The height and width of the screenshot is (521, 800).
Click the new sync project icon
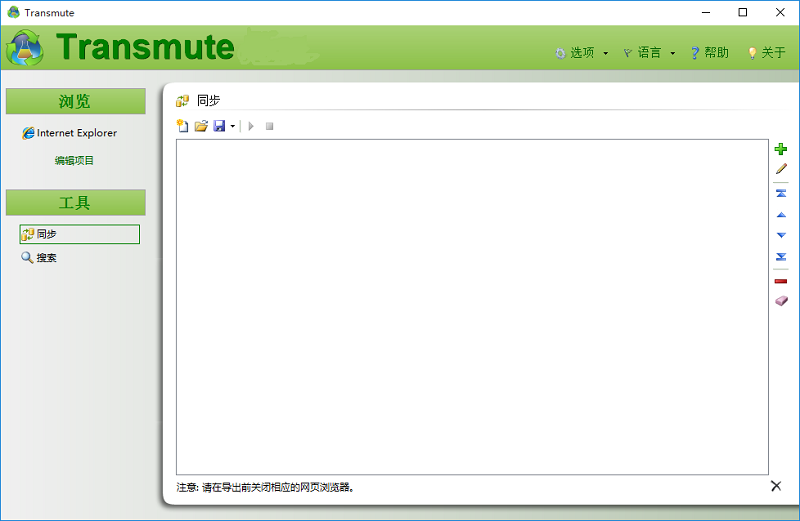click(182, 126)
